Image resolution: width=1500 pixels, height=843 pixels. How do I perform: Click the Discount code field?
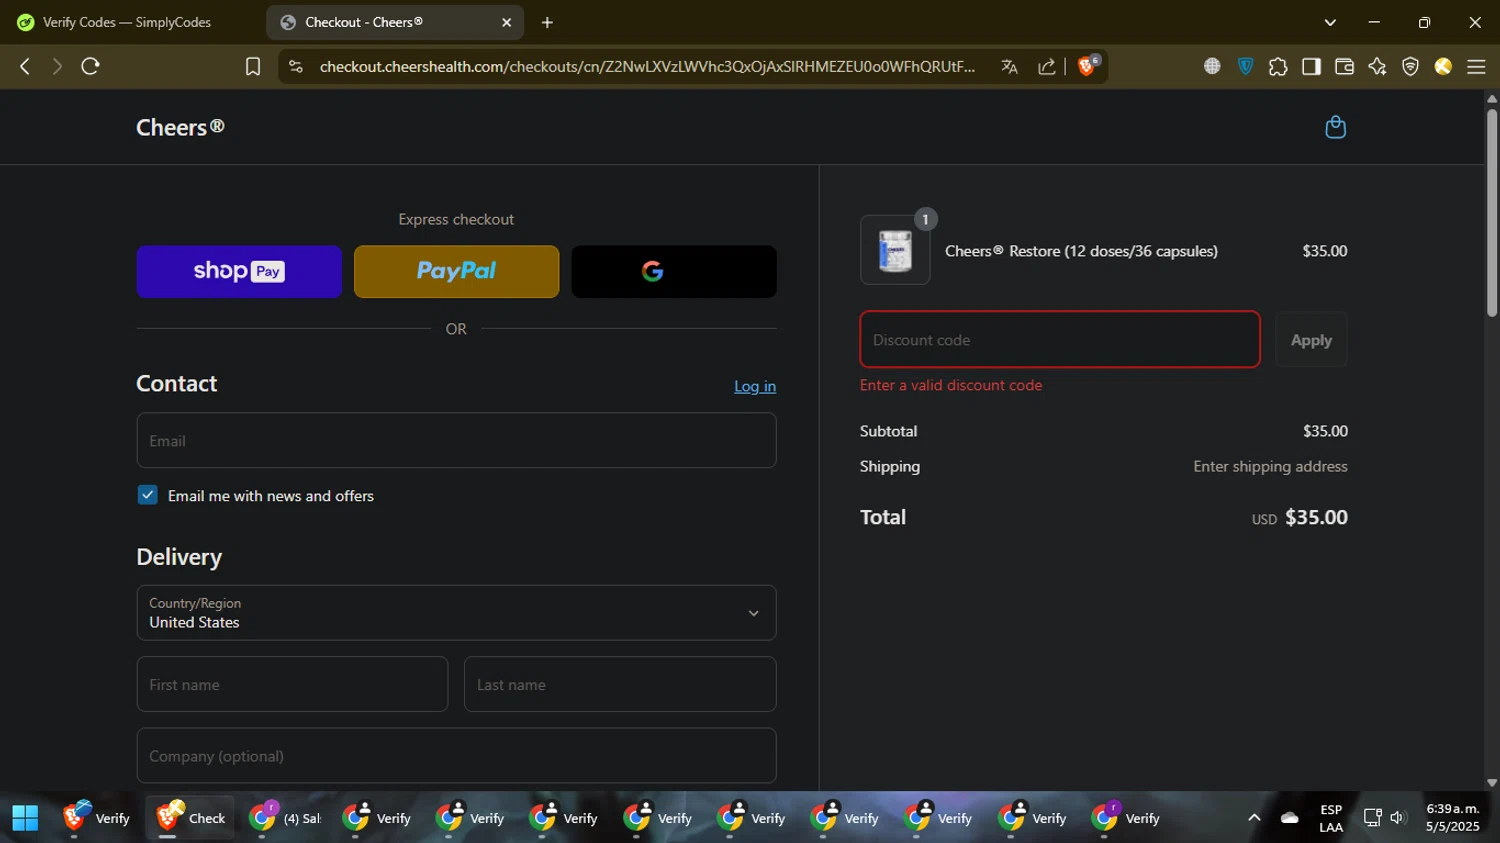click(1060, 339)
